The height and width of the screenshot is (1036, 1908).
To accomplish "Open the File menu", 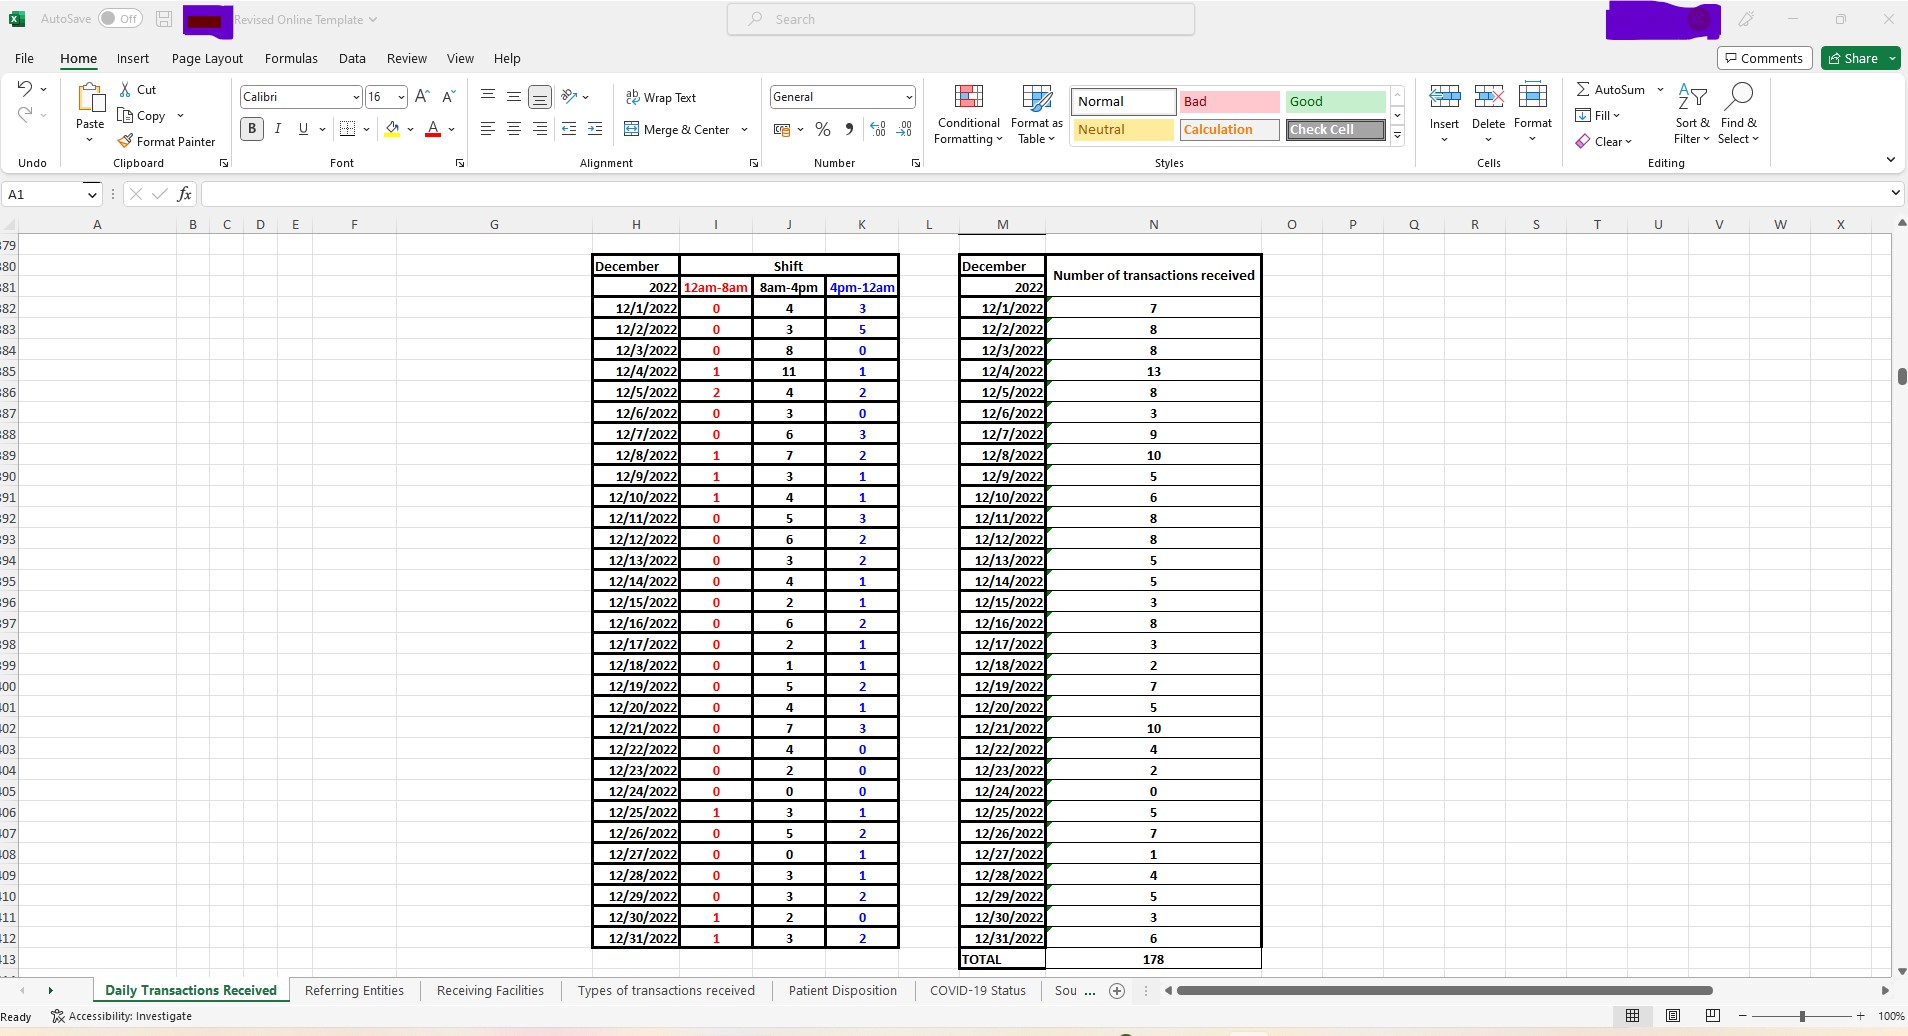I will coord(25,58).
